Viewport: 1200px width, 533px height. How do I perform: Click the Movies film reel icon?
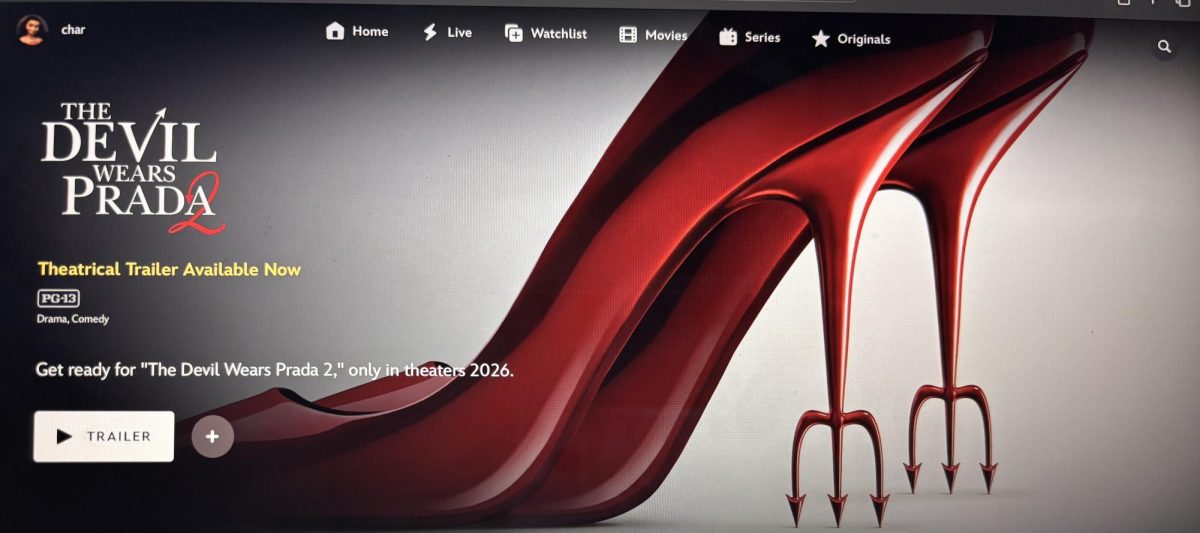point(628,36)
